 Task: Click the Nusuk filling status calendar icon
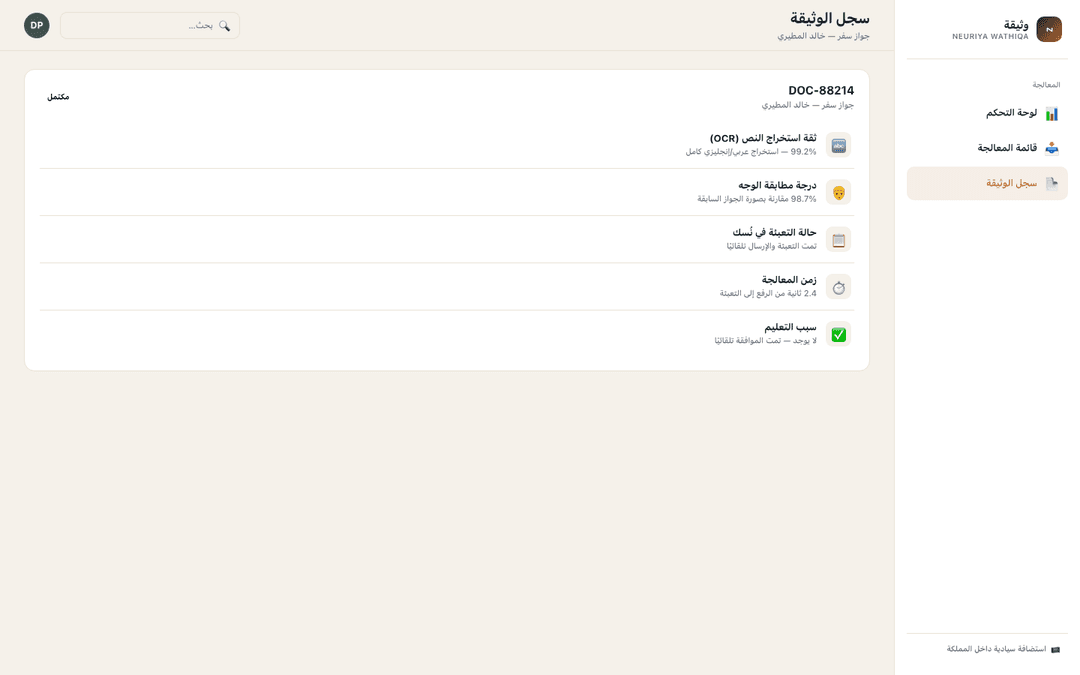[838, 240]
